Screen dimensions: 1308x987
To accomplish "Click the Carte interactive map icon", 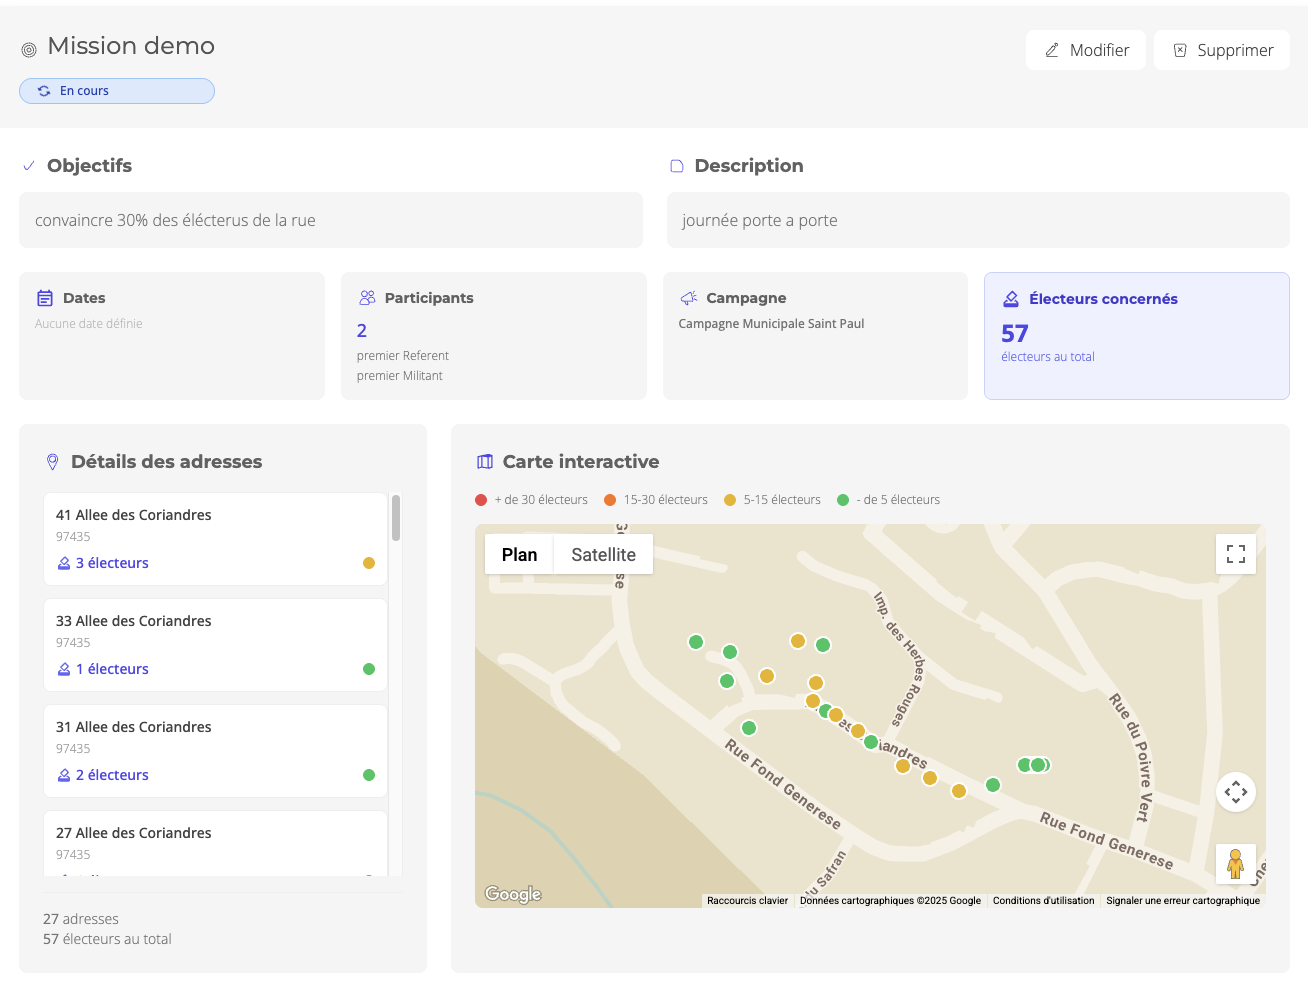I will click(x=485, y=462).
